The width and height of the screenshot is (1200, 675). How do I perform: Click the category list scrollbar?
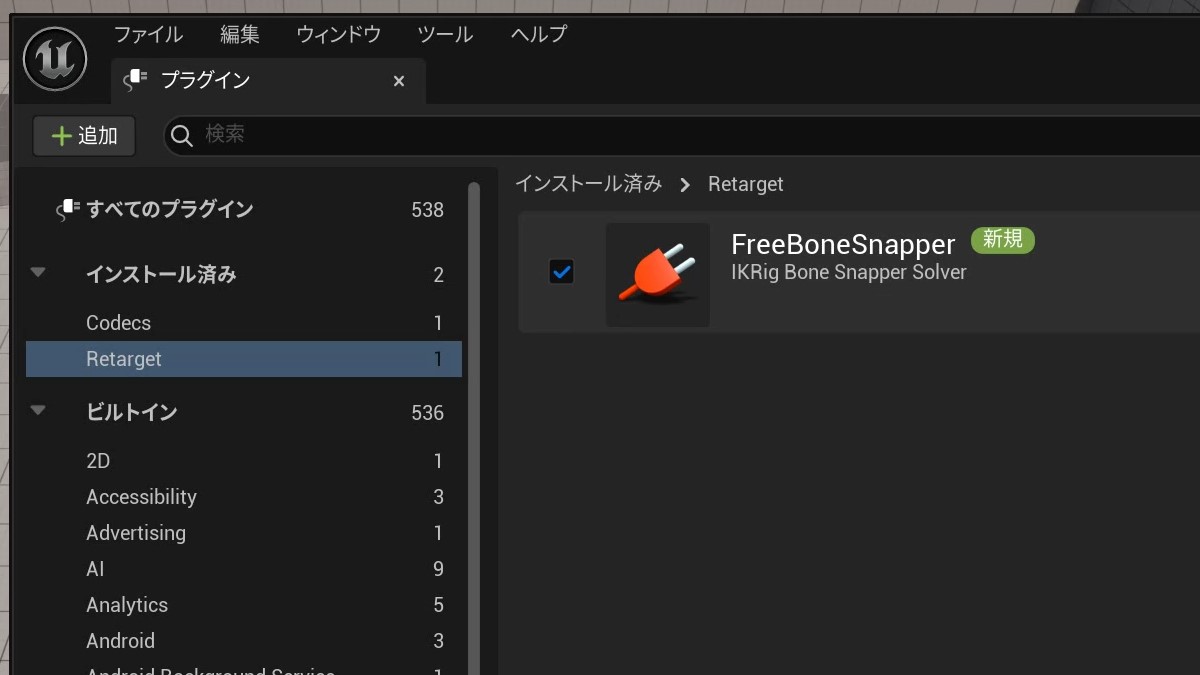[474, 428]
